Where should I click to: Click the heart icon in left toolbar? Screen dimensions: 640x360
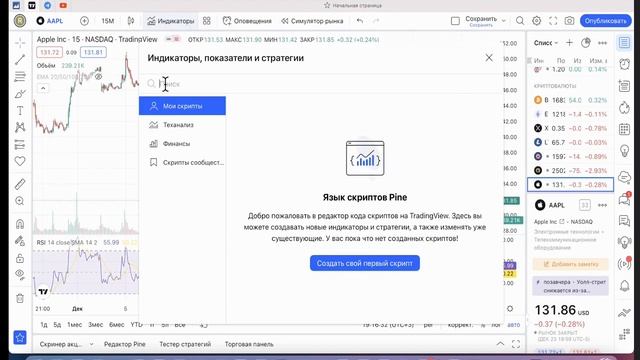pos(20,161)
